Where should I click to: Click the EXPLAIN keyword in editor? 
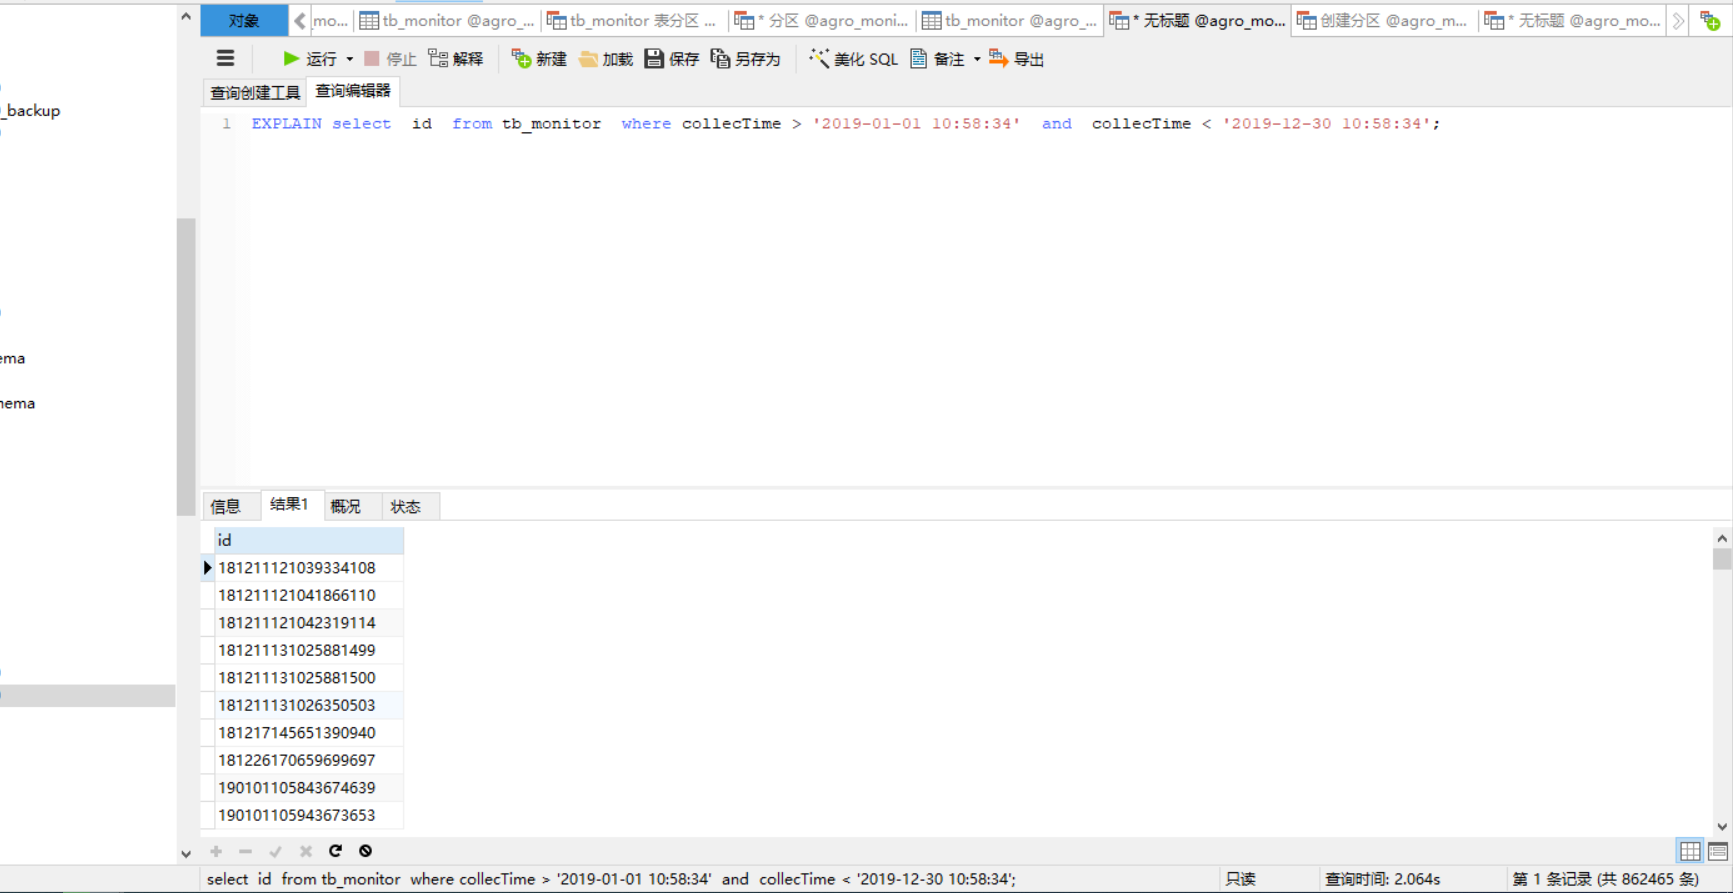point(287,124)
